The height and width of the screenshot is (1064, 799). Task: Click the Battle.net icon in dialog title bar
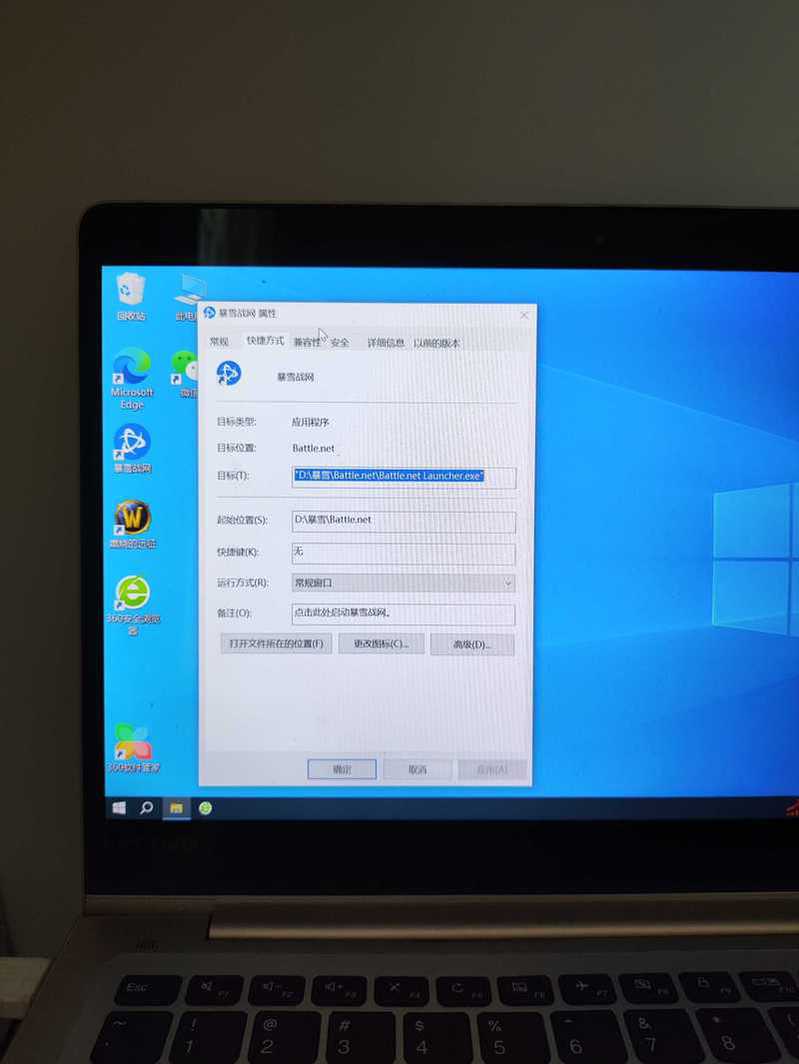pos(209,312)
